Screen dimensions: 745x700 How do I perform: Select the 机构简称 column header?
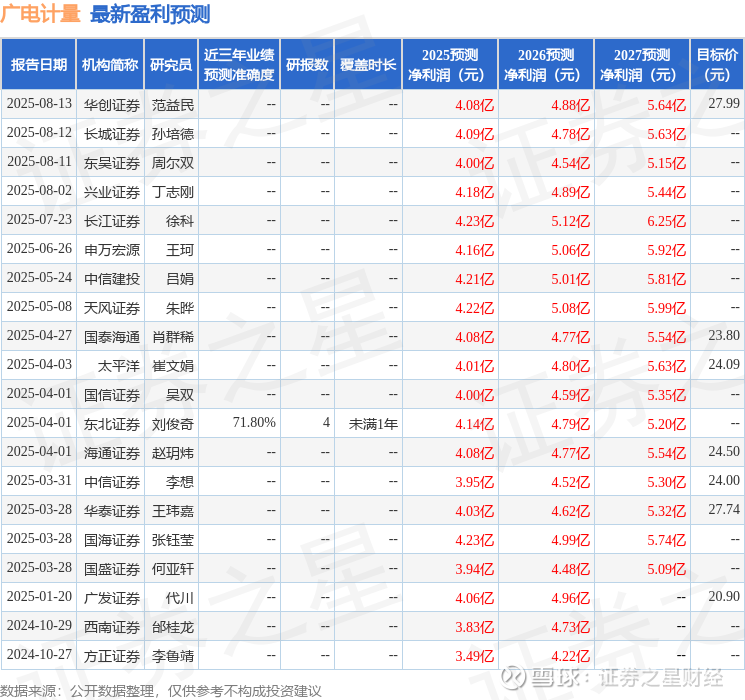110,65
